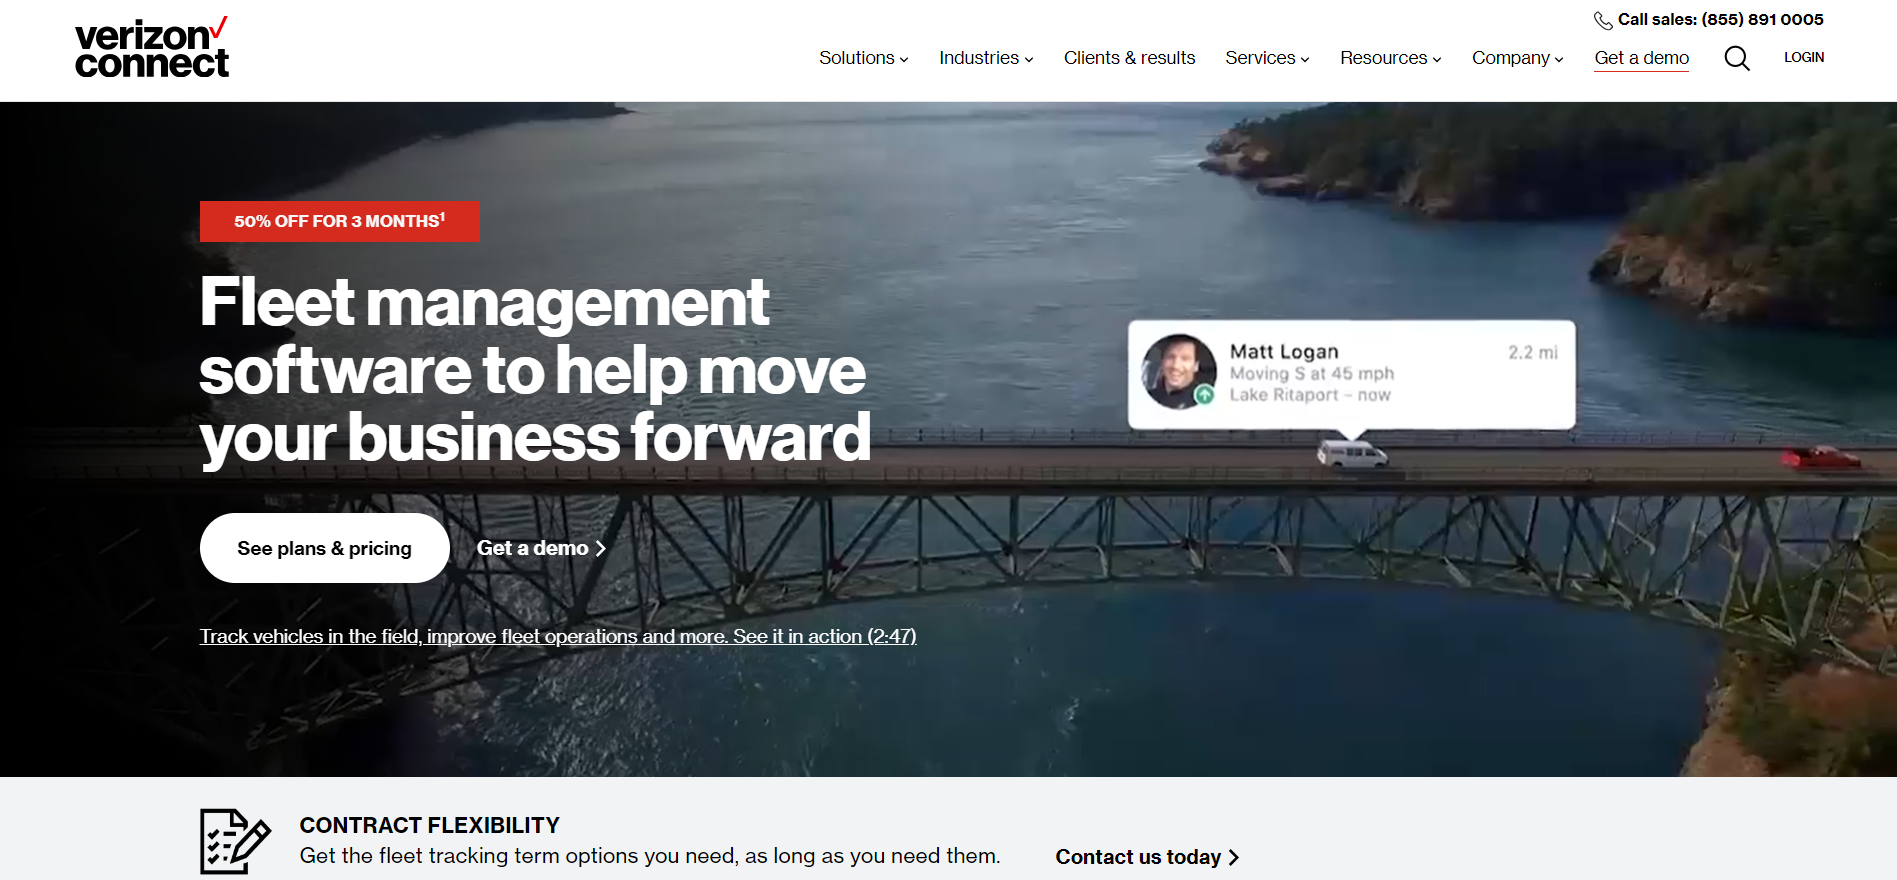Expand the Solutions menu
The image size is (1897, 880).
pos(864,58)
